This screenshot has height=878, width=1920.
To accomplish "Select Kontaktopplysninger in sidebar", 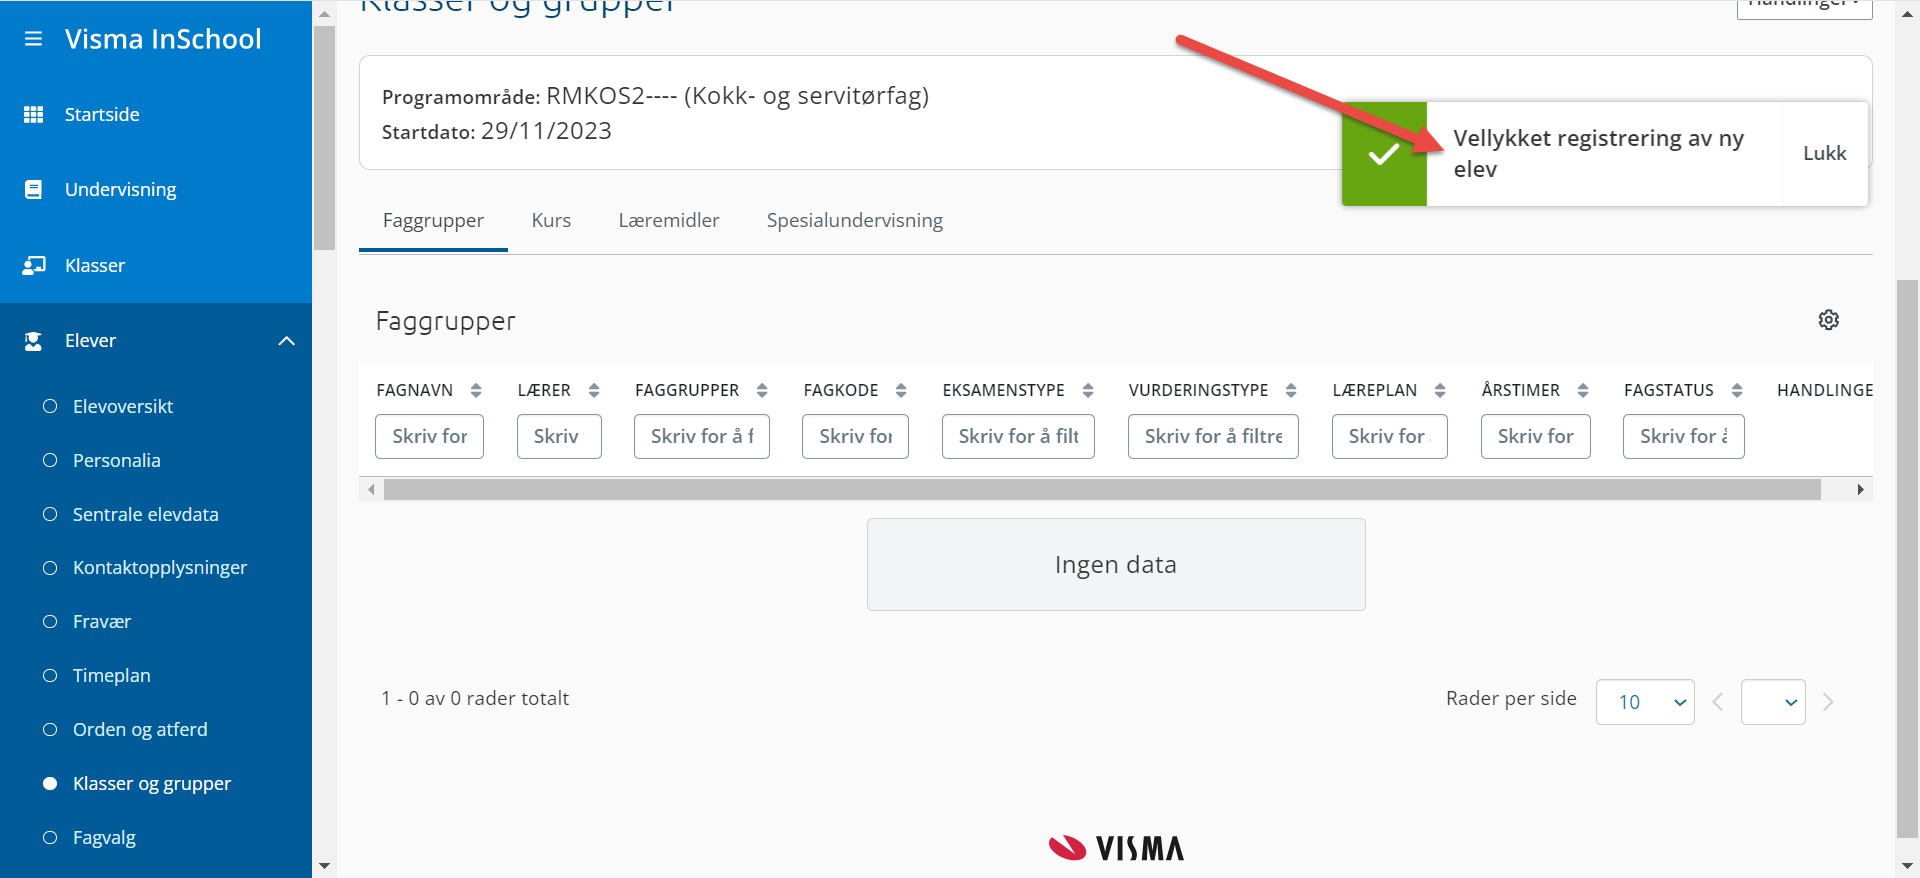I will [159, 568].
